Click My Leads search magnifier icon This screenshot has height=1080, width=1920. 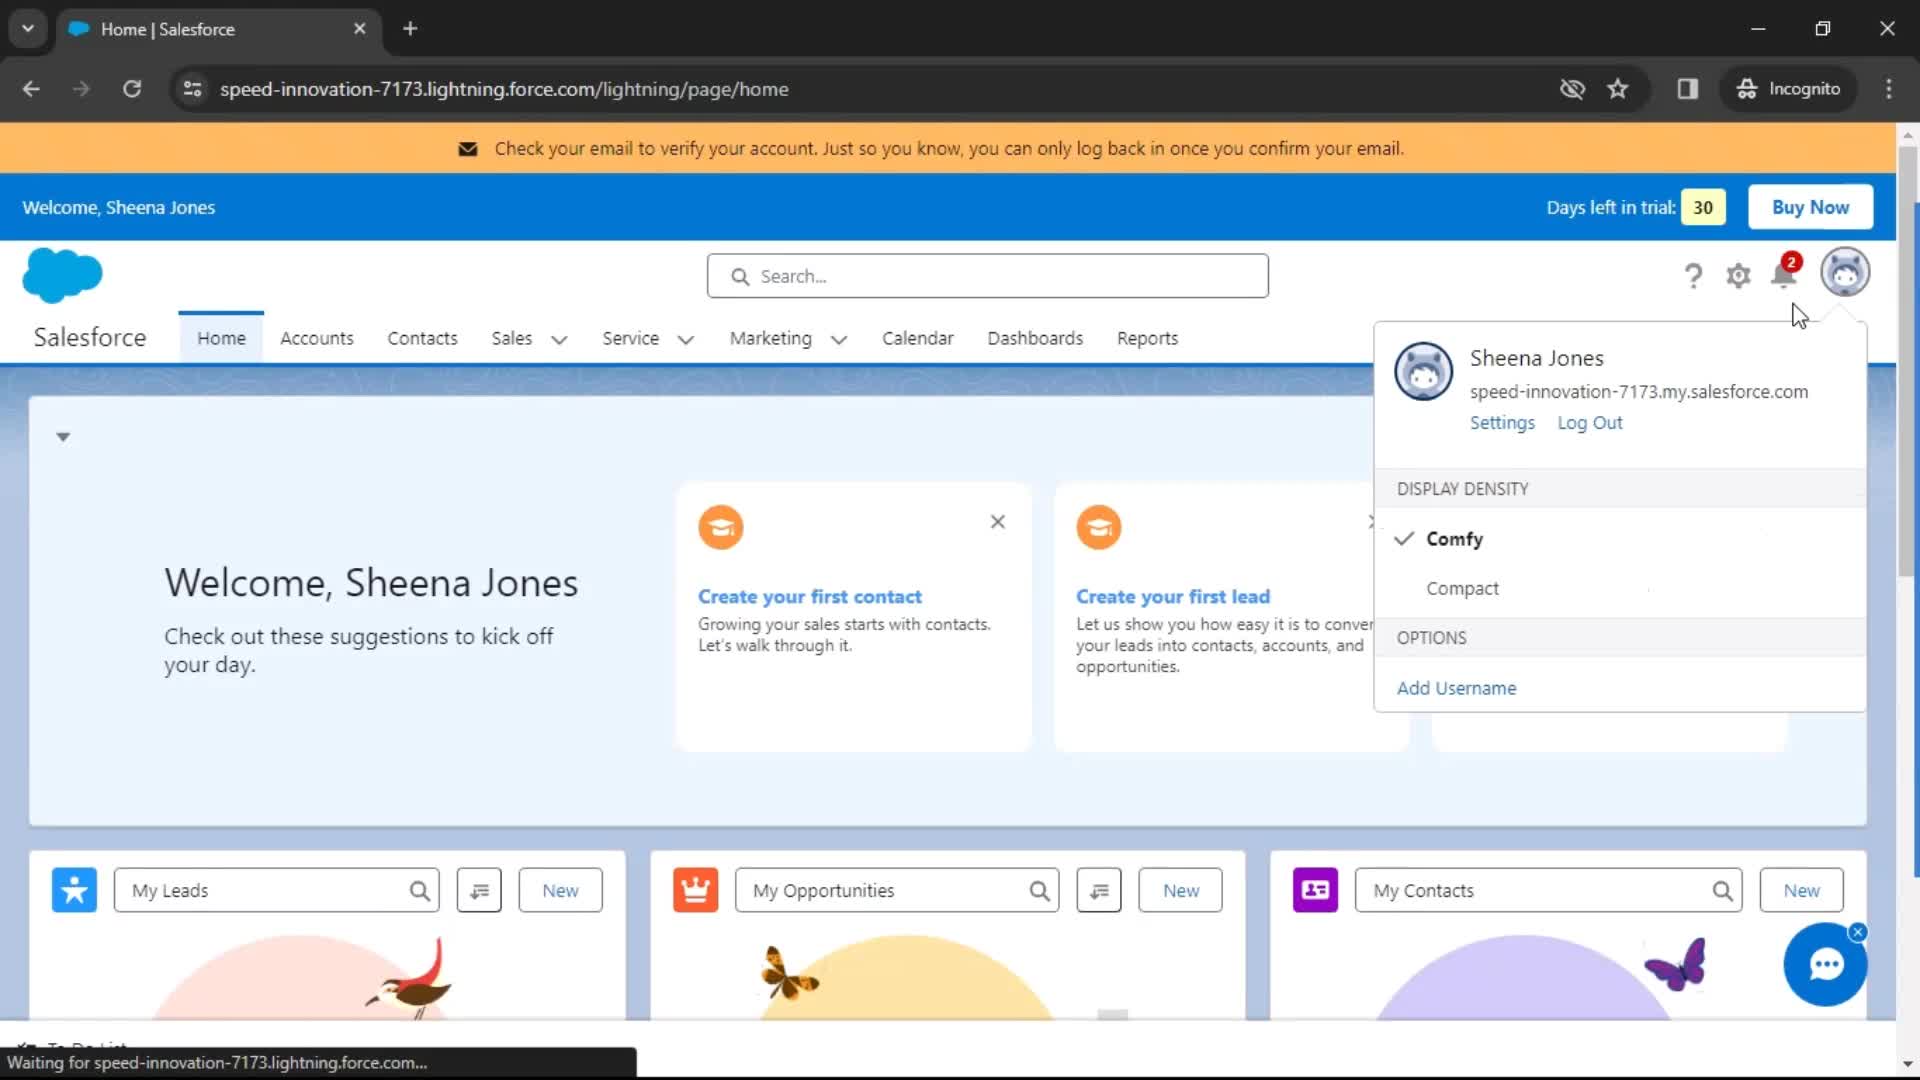click(419, 891)
